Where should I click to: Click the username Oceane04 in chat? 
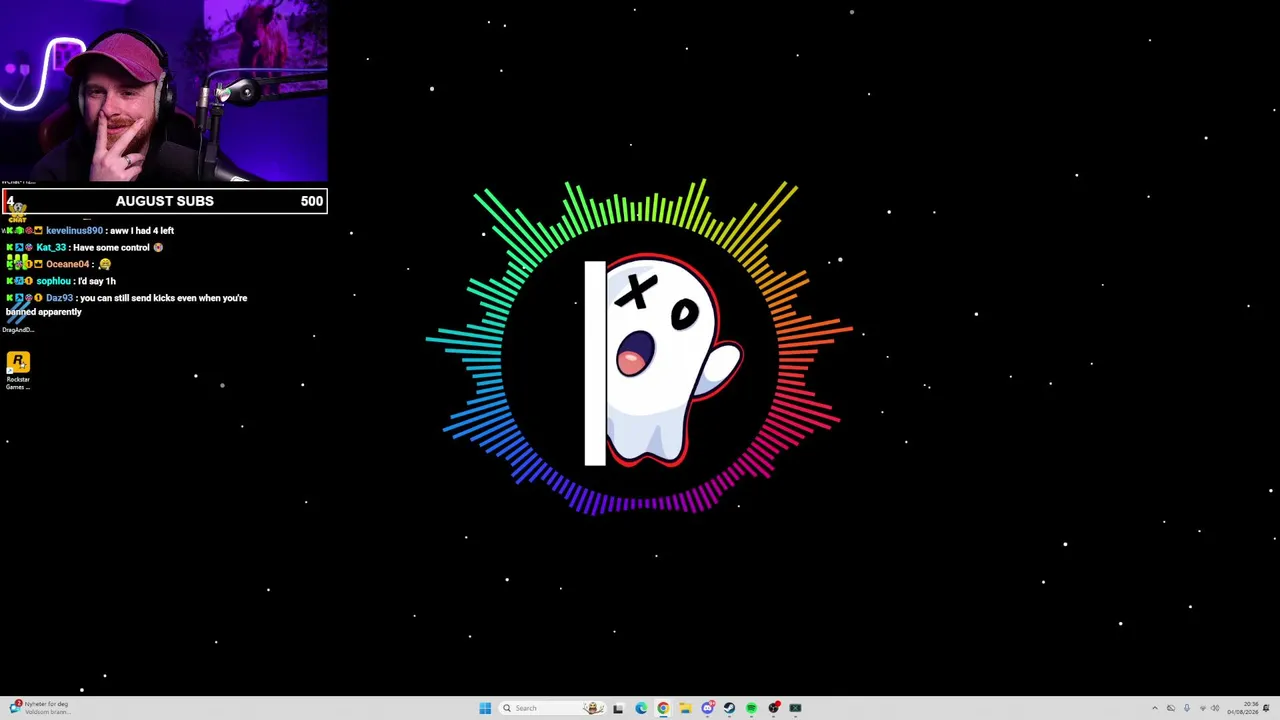(68, 264)
